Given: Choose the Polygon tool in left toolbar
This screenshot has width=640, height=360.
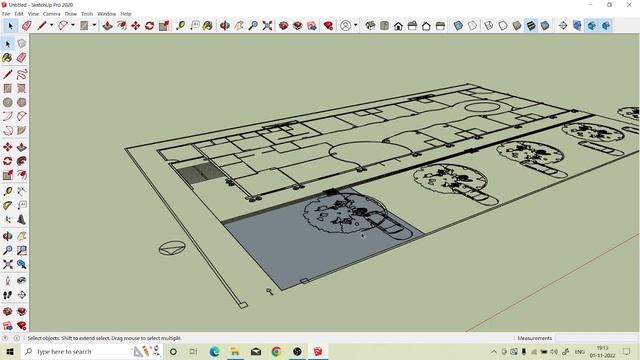Looking at the screenshot, I should 22,102.
